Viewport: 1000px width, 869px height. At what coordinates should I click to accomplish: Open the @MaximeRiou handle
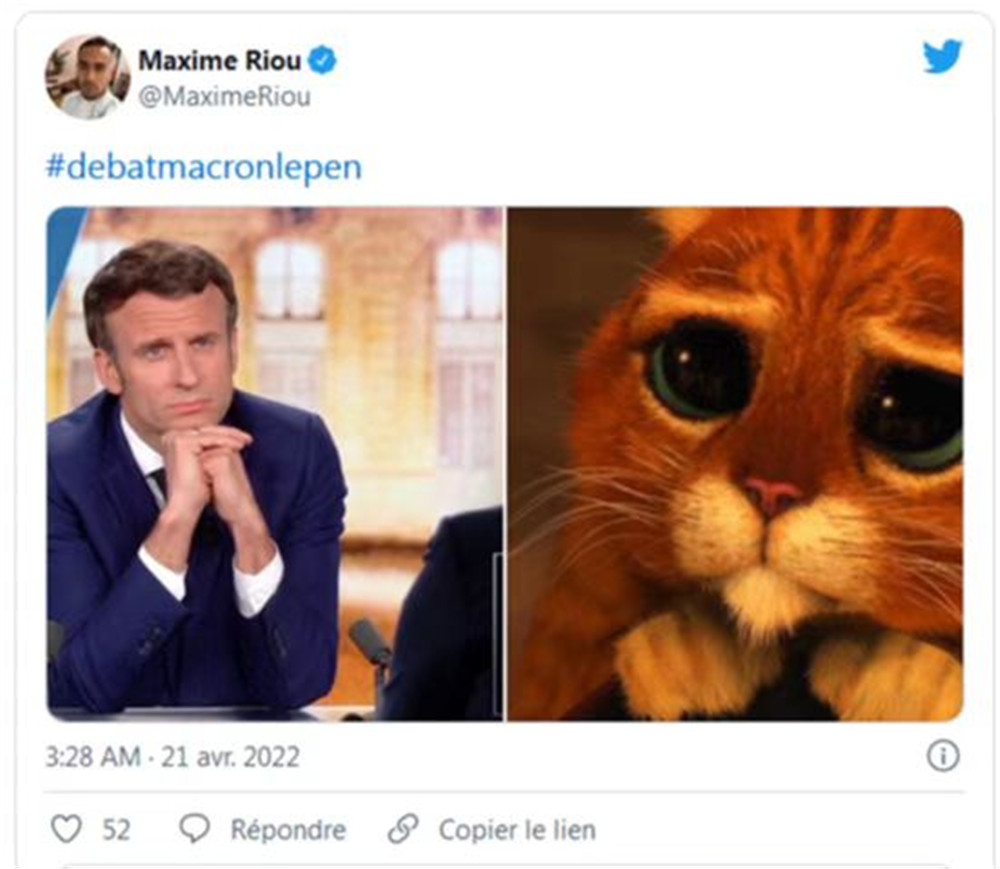pos(224,97)
